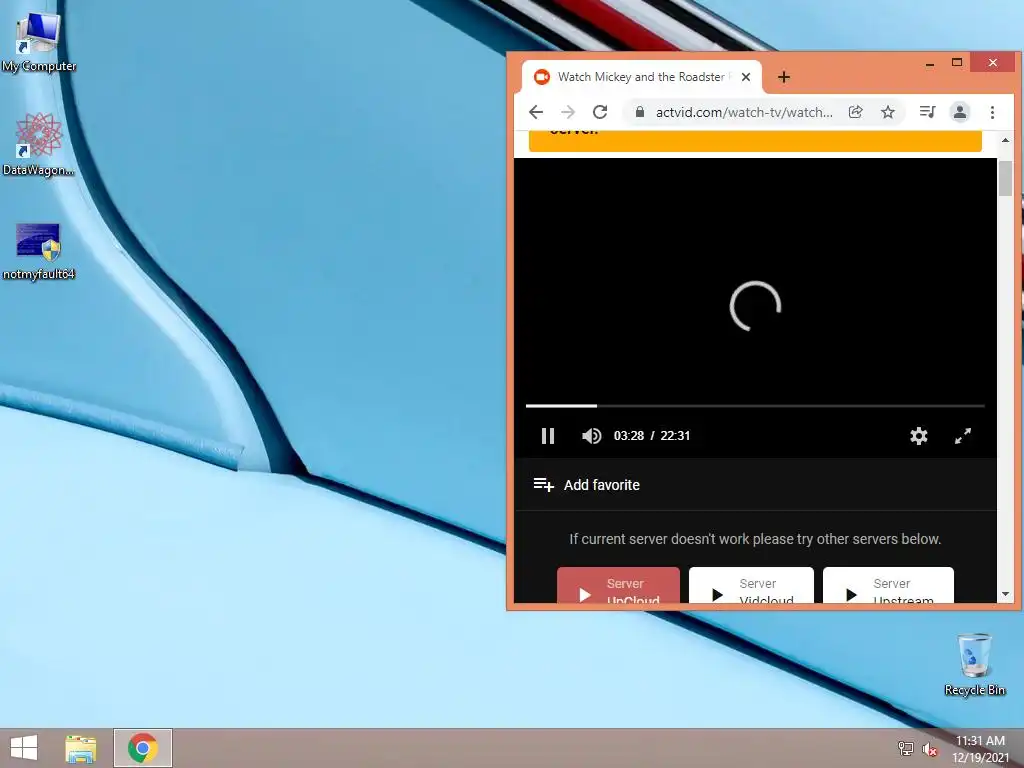
Task: Minimize the Chrome window
Action: click(x=929, y=63)
